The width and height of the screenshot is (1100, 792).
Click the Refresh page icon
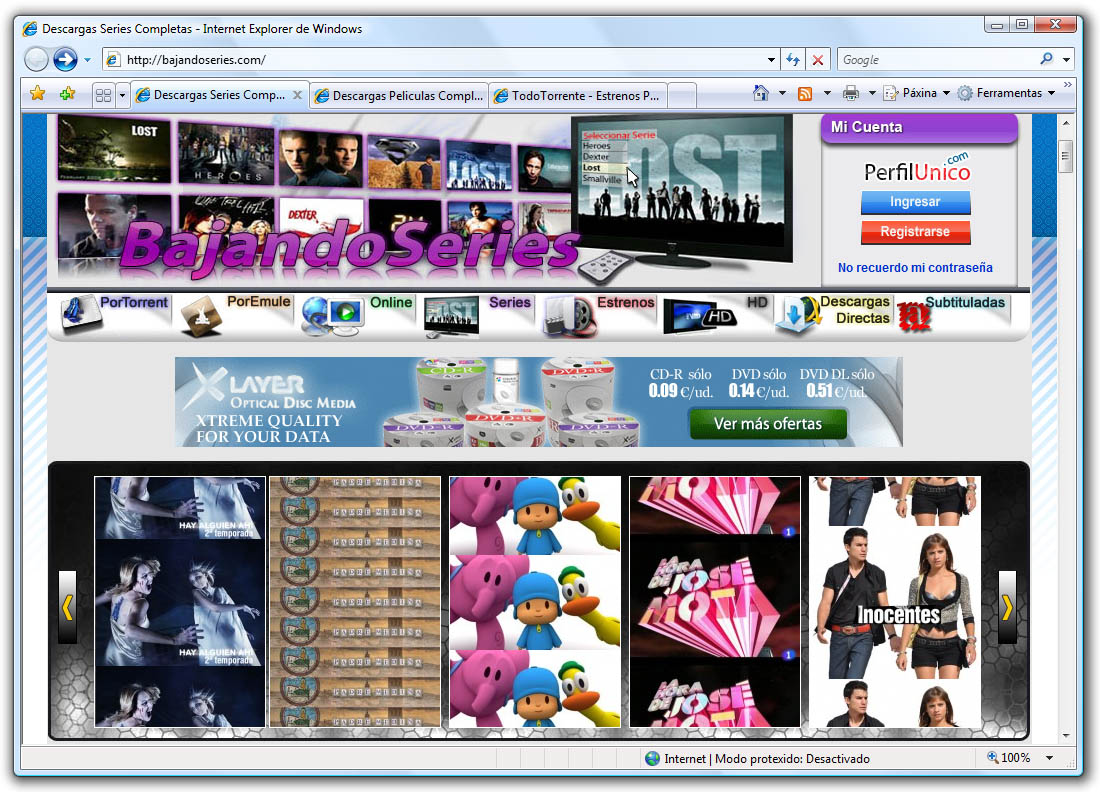pyautogui.click(x=793, y=60)
